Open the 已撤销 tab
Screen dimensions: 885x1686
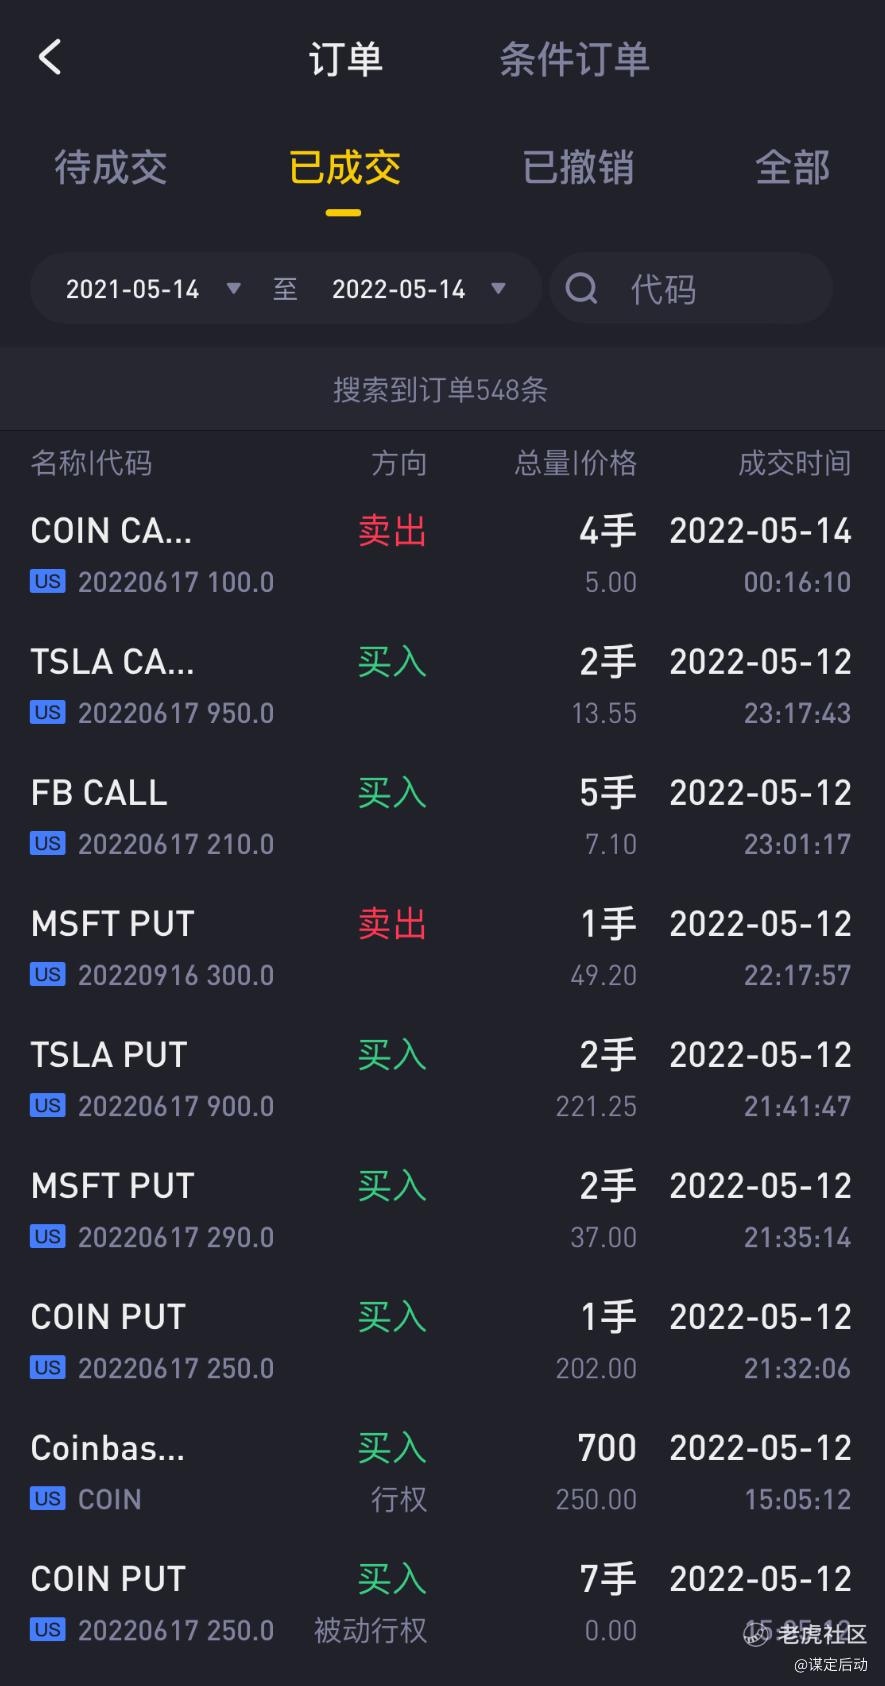[x=578, y=167]
